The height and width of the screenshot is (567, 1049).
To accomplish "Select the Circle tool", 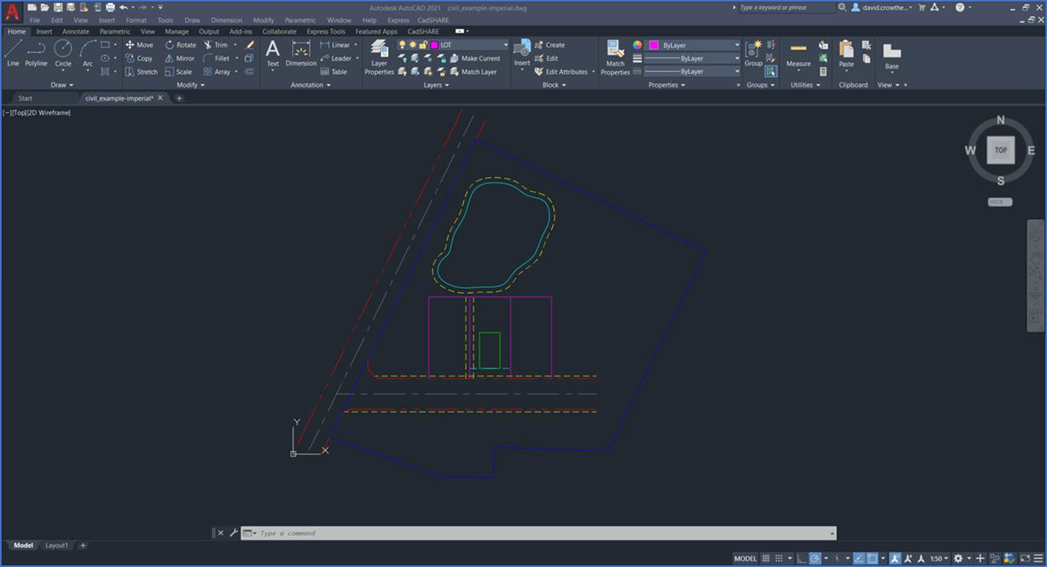I will click(63, 53).
